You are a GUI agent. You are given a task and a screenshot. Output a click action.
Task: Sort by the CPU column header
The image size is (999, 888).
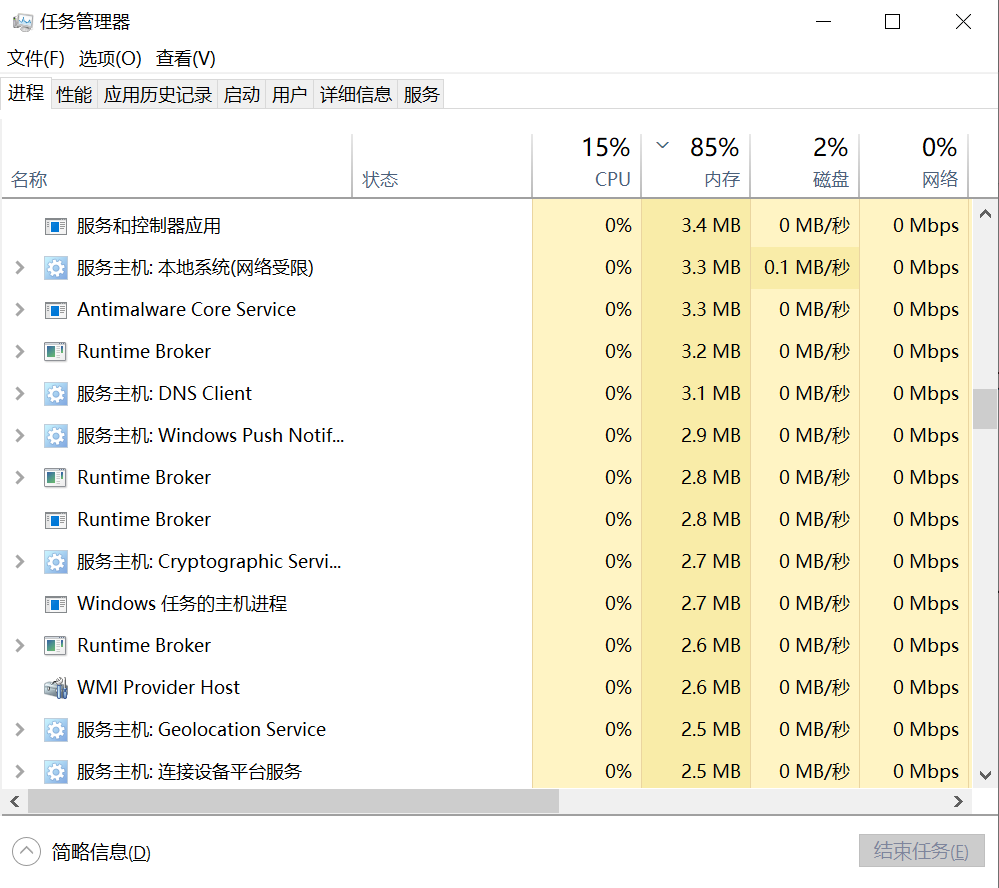(x=587, y=166)
